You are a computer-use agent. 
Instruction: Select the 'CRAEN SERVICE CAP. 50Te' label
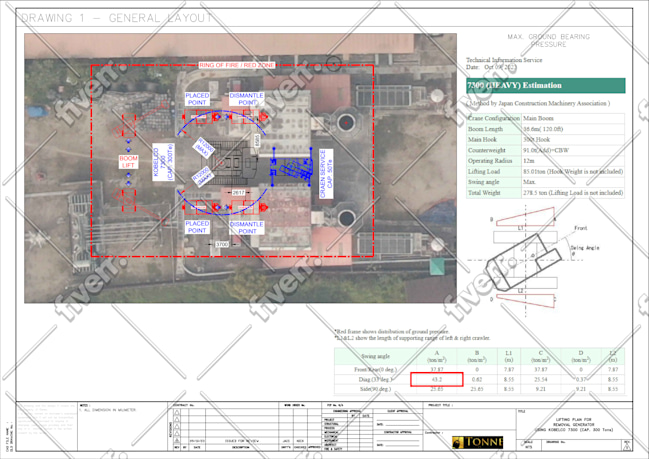[x=326, y=174]
